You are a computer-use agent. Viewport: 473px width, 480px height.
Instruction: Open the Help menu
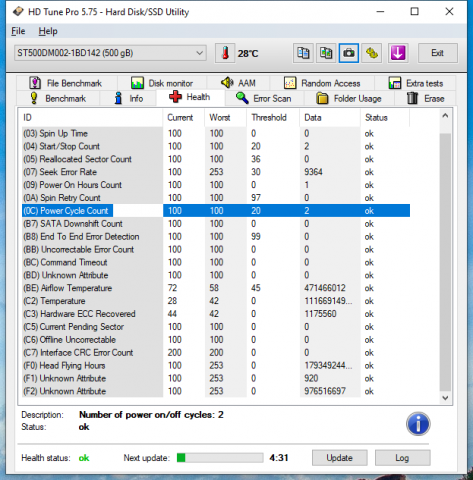pyautogui.click(x=48, y=31)
